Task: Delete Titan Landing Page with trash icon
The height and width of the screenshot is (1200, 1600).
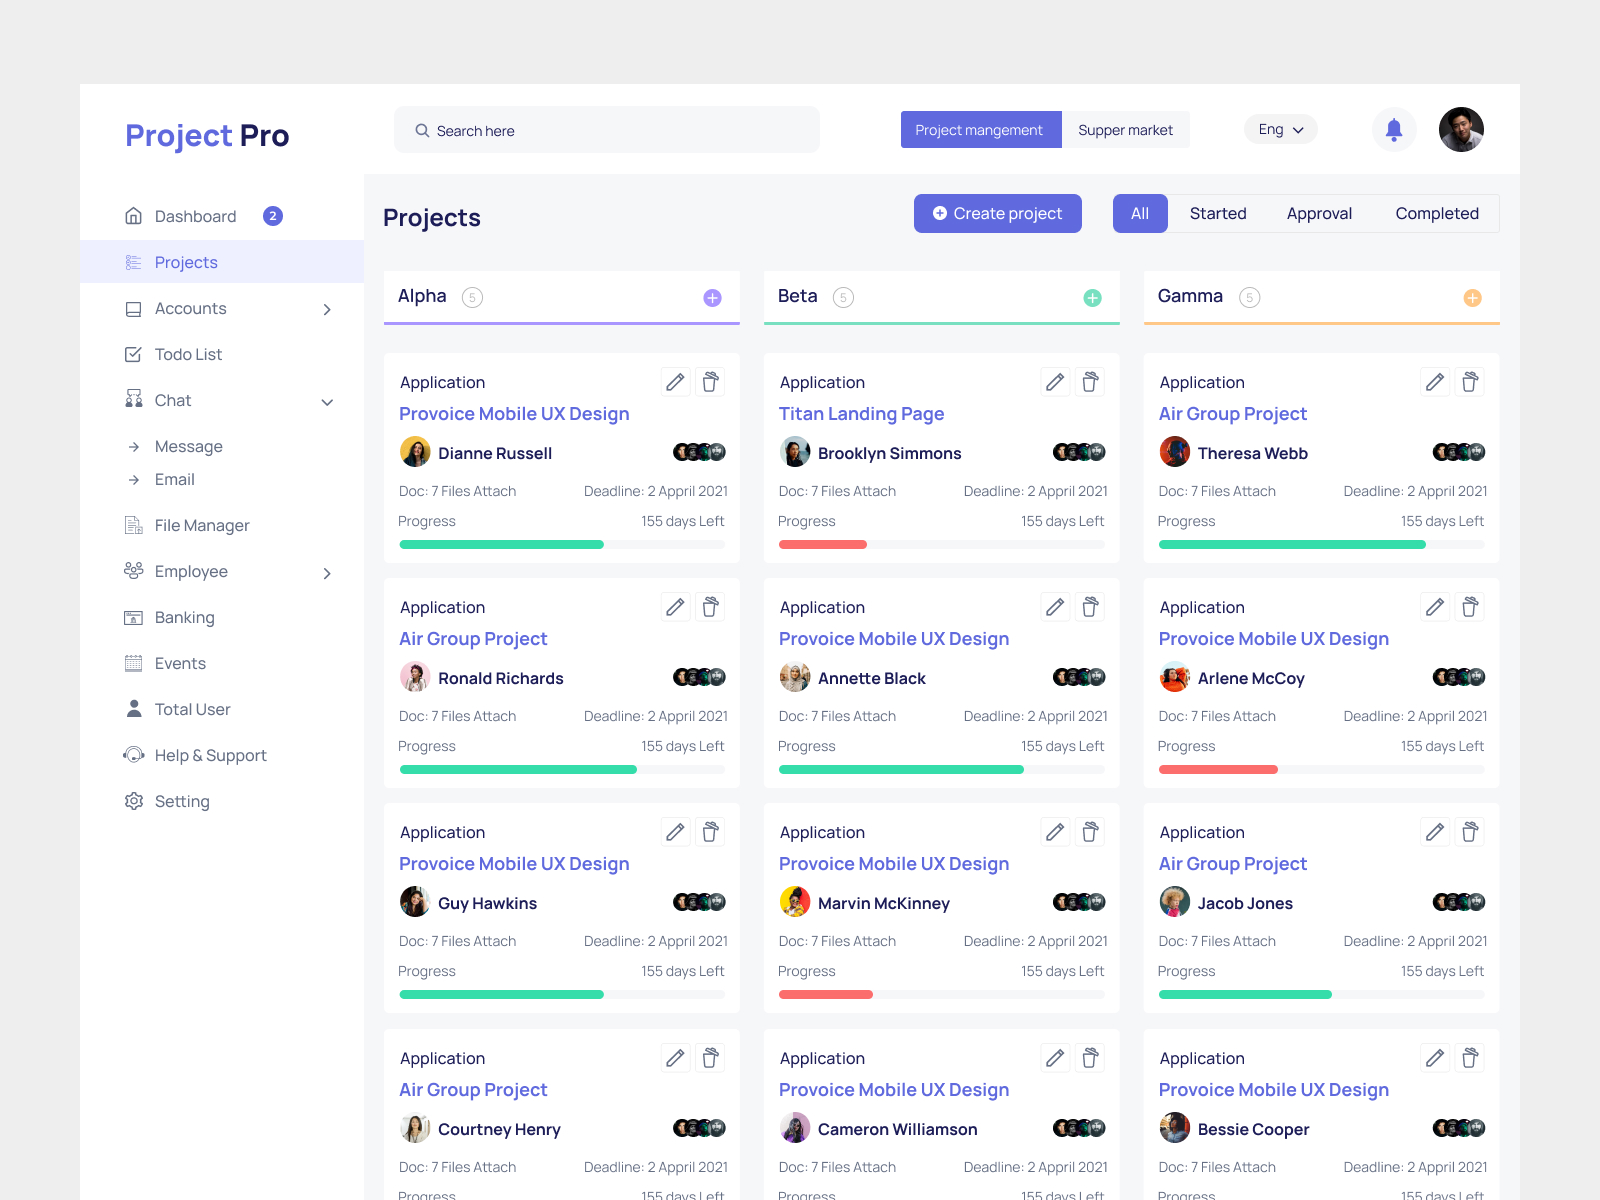Action: 1090,381
